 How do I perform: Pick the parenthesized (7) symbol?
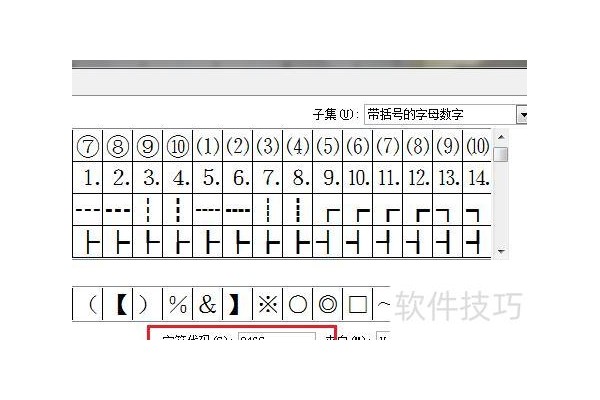click(388, 146)
